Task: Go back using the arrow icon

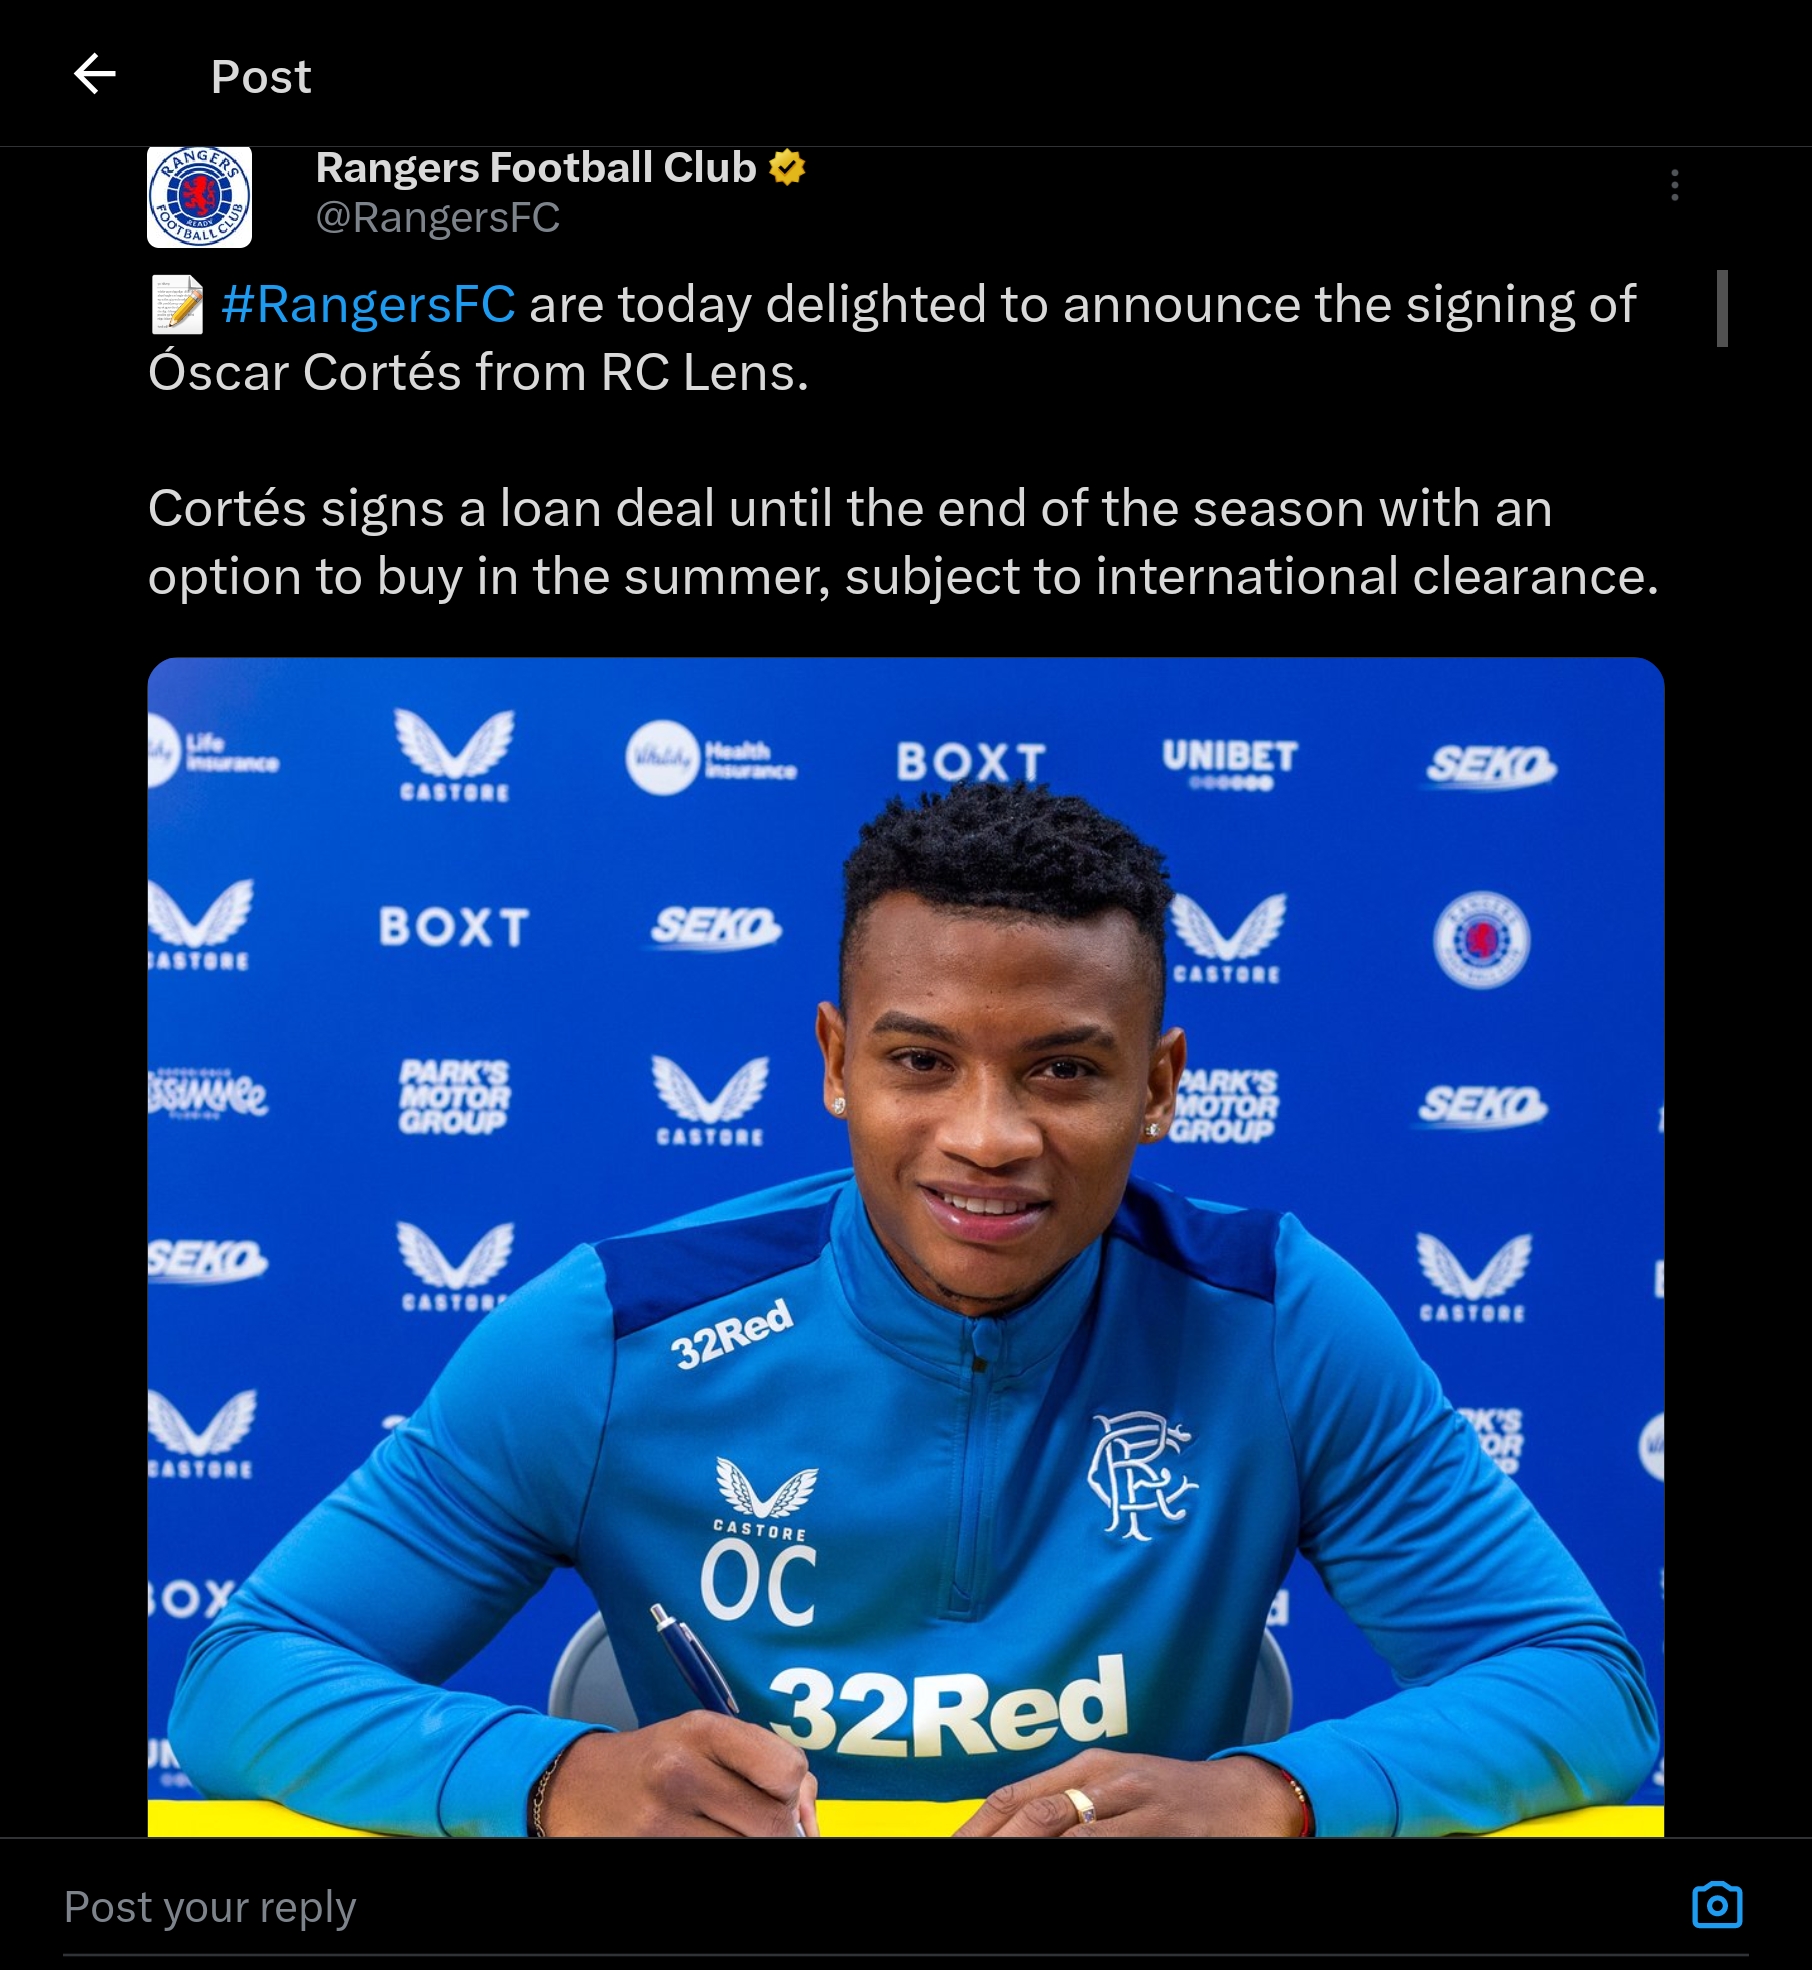Action: coord(95,75)
